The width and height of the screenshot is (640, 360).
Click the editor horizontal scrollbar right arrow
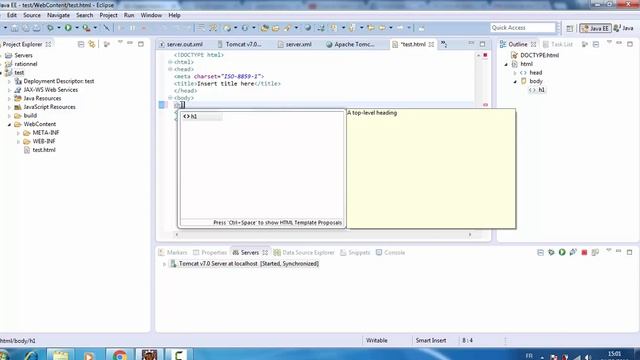[x=470, y=235]
